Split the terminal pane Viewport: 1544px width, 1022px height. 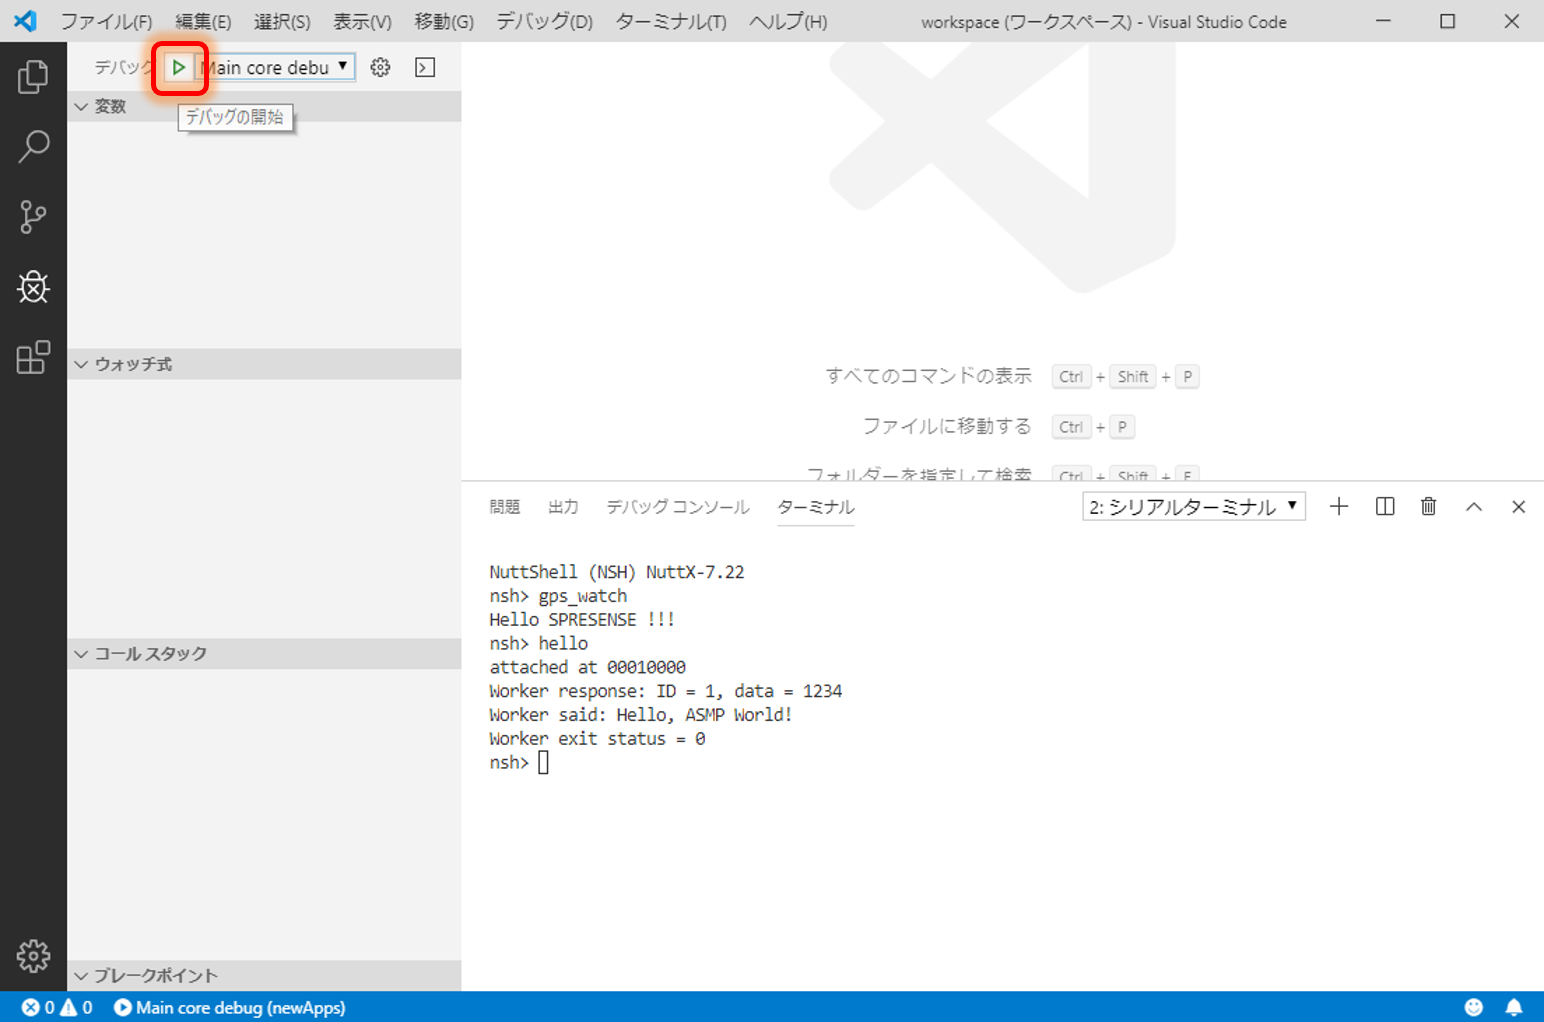pos(1385,507)
